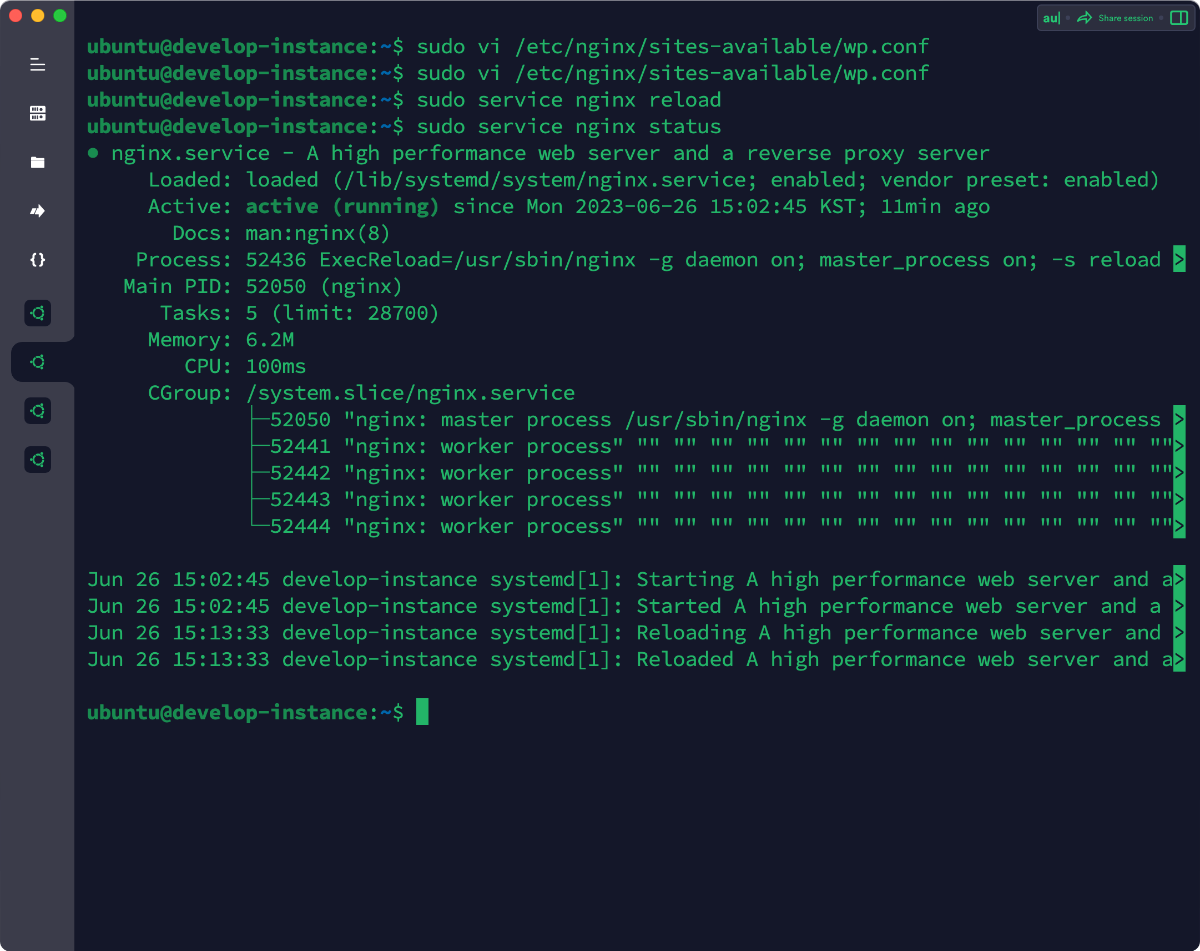
Task: Click the "nginx.service - A high performance" header line
Action: pos(539,153)
